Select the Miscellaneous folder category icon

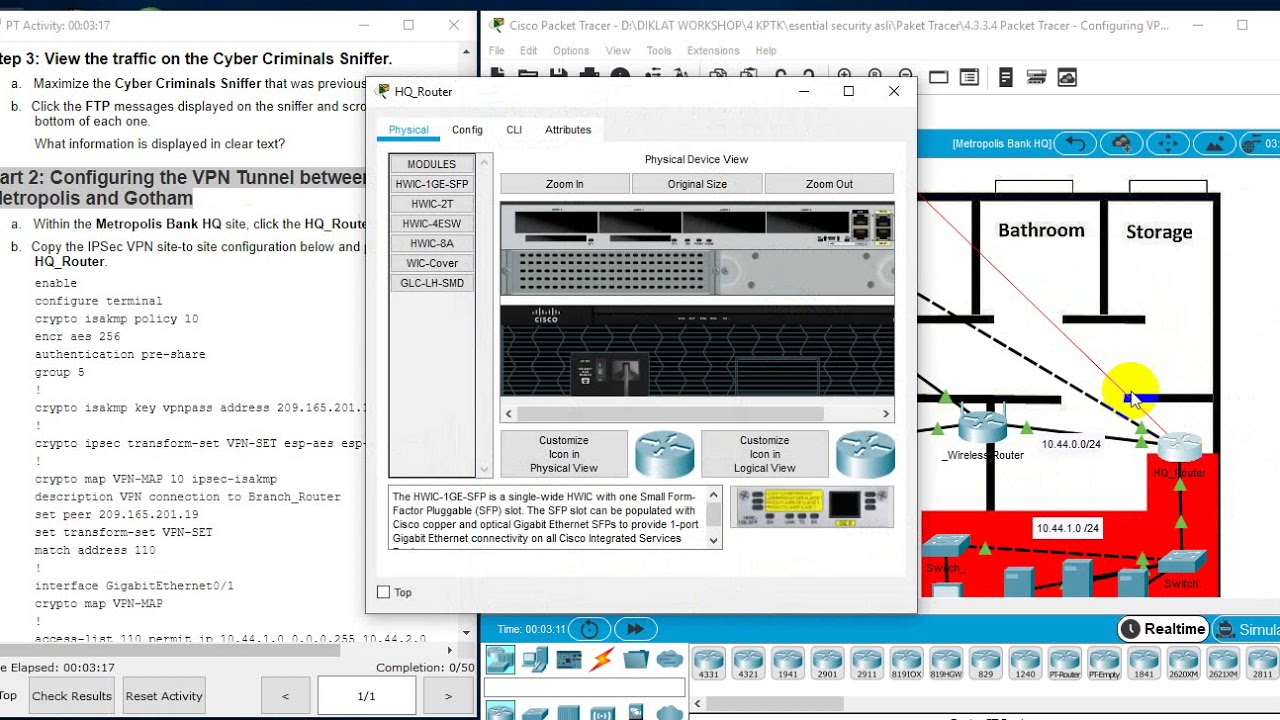click(x=636, y=659)
